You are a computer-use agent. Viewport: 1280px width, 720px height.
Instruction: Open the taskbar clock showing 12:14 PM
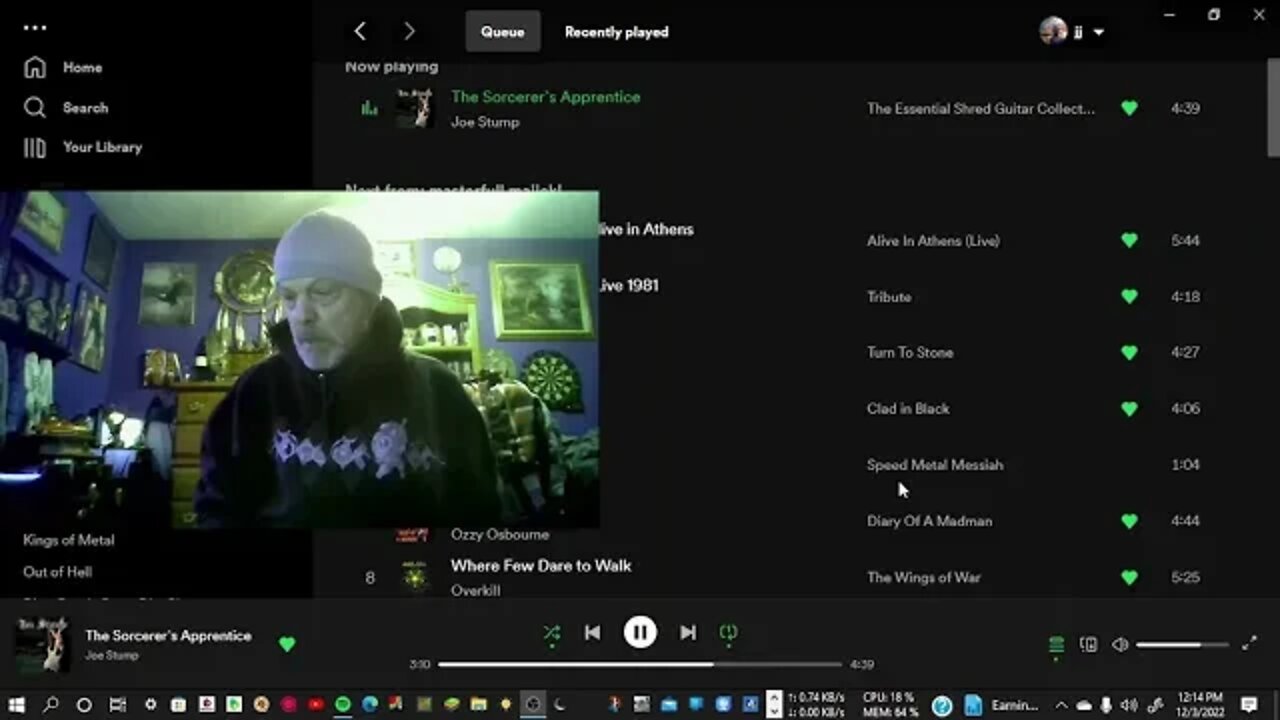[x=1200, y=705]
